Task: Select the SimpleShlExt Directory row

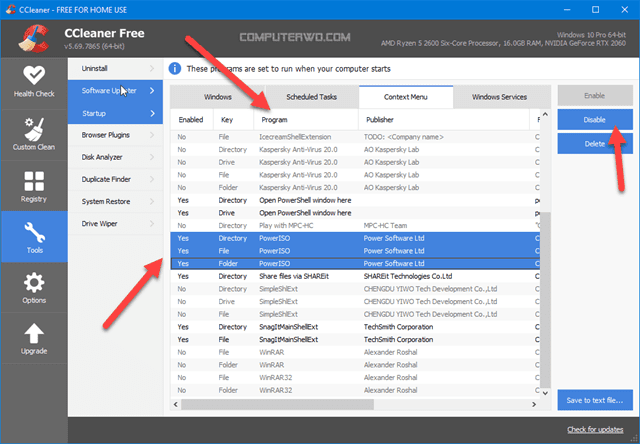Action: [355, 289]
